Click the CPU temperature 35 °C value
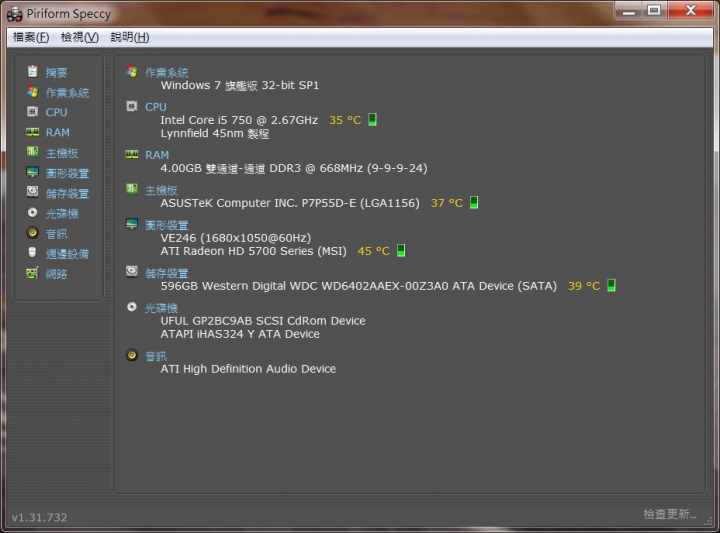 tap(345, 120)
